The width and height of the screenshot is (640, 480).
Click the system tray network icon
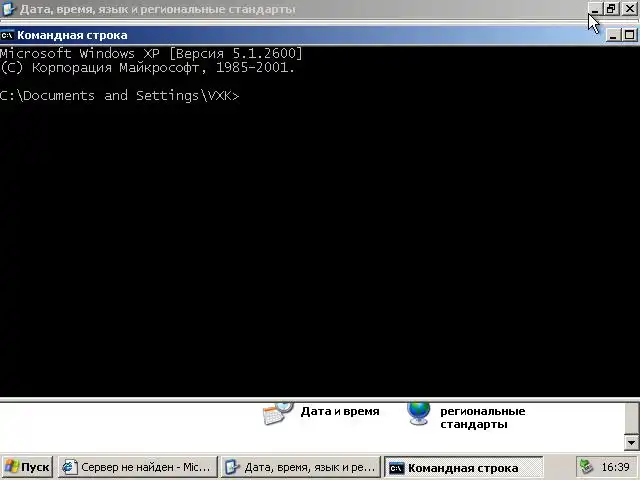point(587,467)
